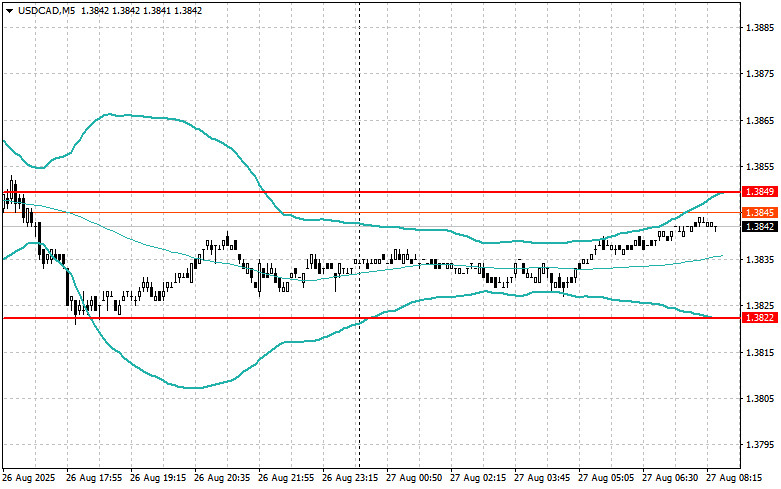The height and width of the screenshot is (489, 781).
Task: Select the red 1.3849 resistance price label
Action: [760, 192]
